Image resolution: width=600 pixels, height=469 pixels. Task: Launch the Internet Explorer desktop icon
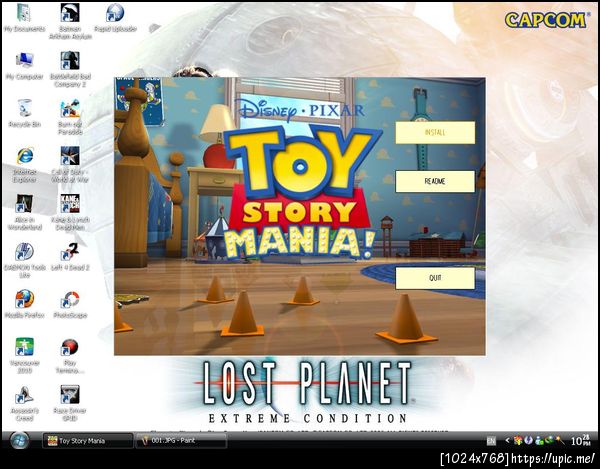pyautogui.click(x=24, y=164)
